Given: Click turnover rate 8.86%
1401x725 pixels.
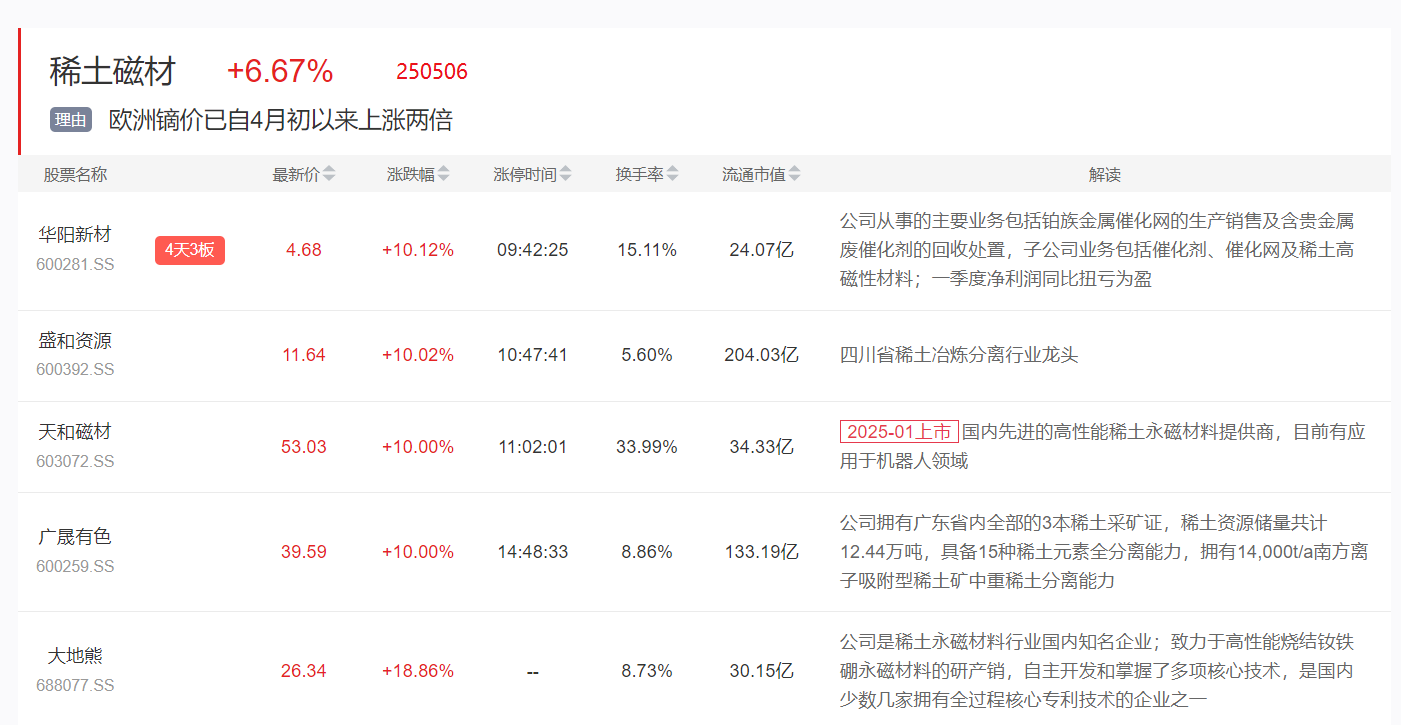Looking at the screenshot, I should tap(647, 552).
